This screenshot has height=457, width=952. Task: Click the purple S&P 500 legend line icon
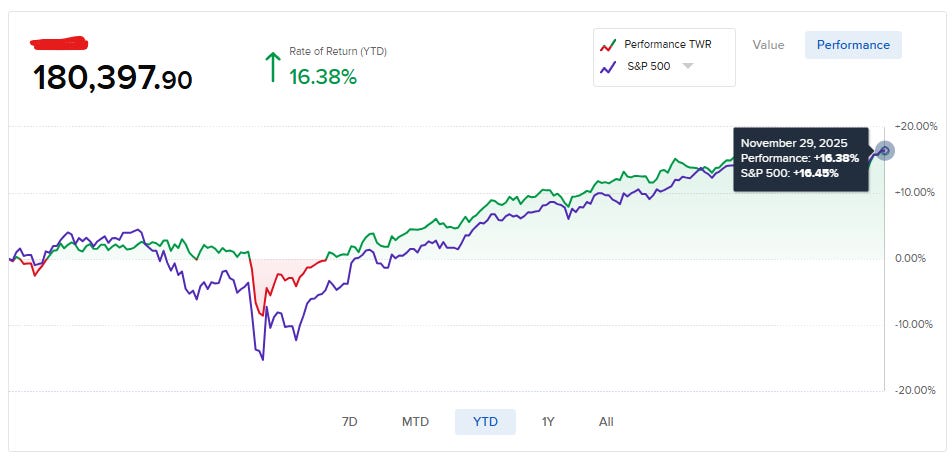pos(608,67)
